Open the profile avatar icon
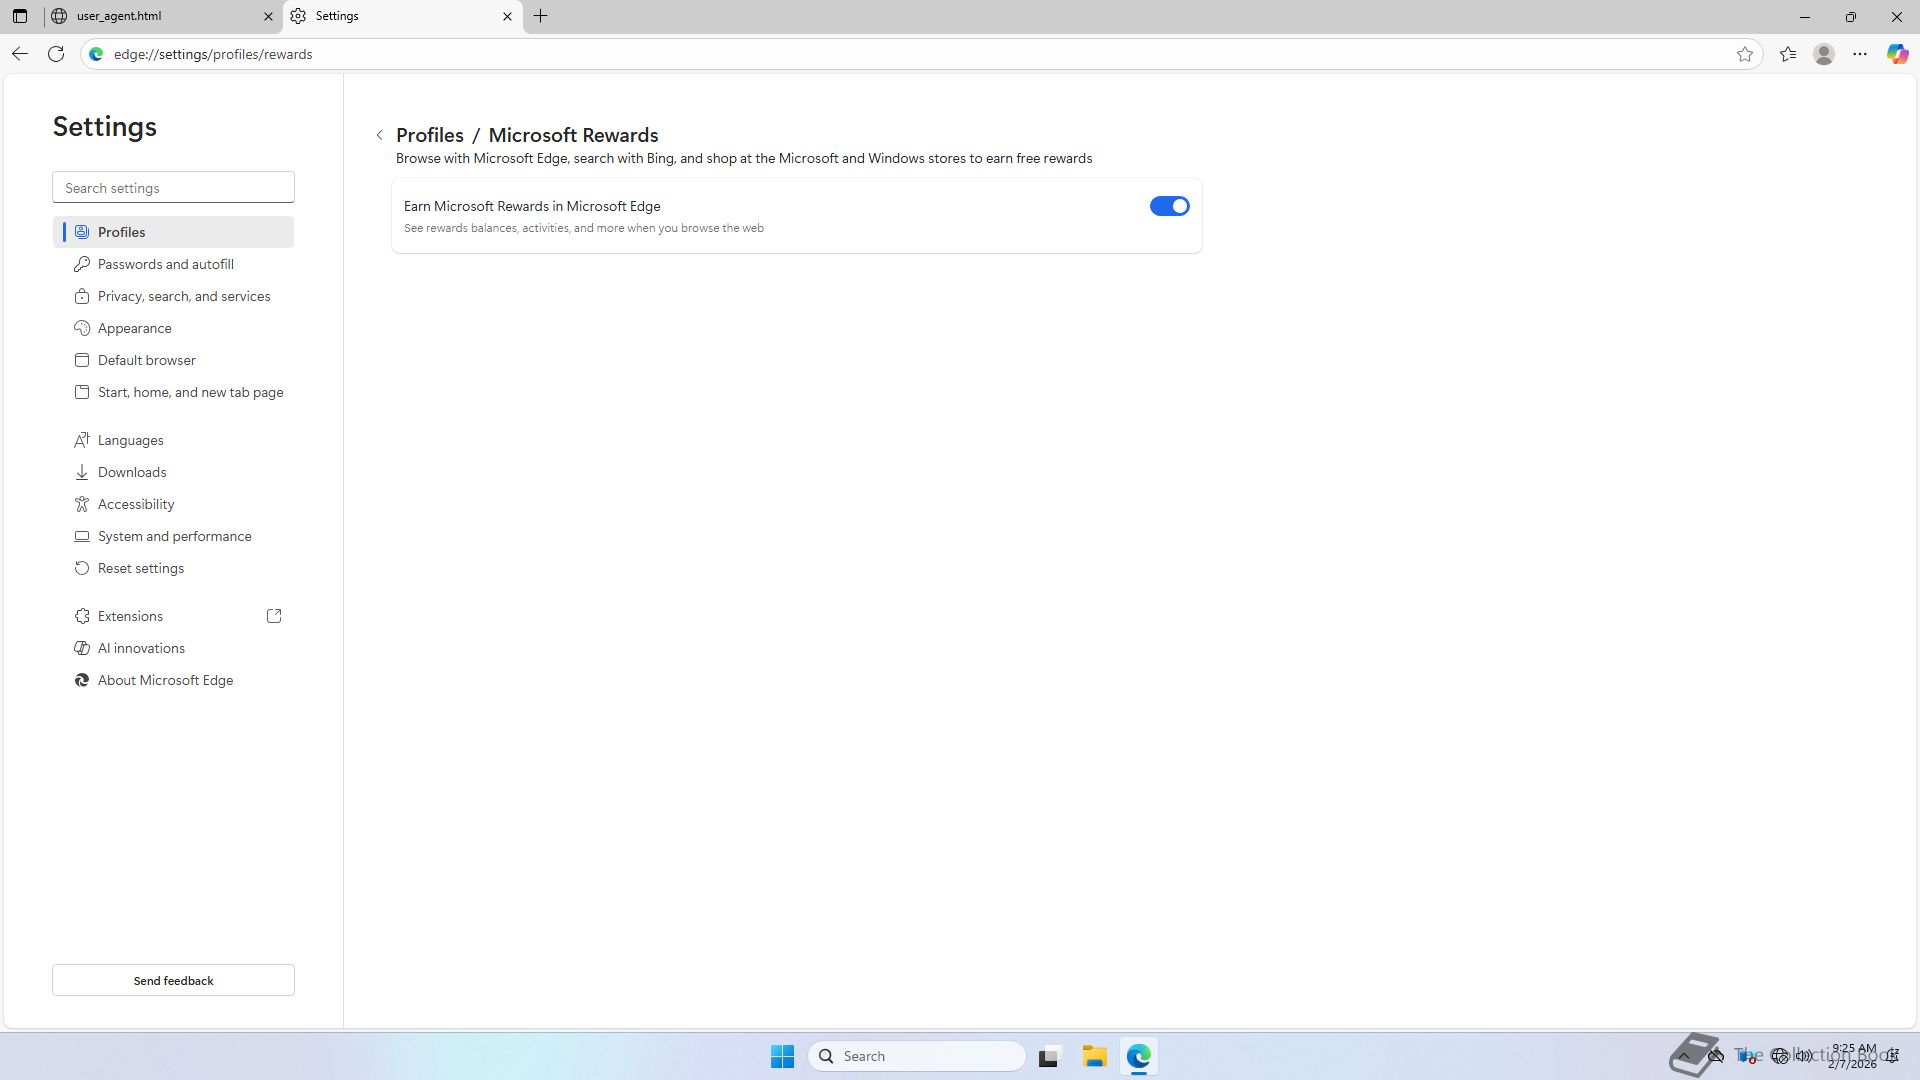 point(1824,54)
